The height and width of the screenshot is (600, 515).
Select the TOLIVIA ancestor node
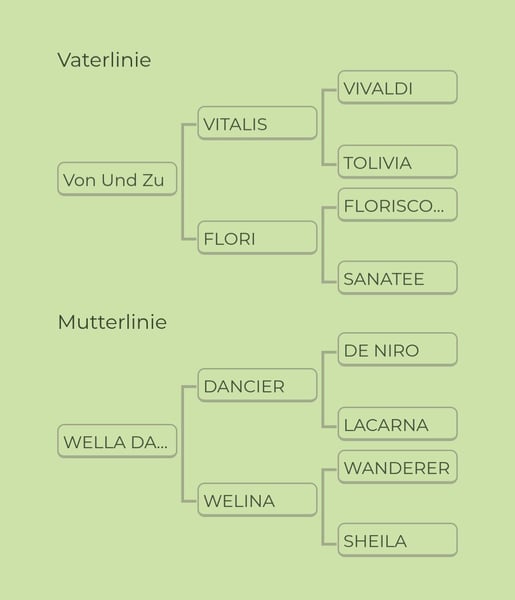[398, 161]
